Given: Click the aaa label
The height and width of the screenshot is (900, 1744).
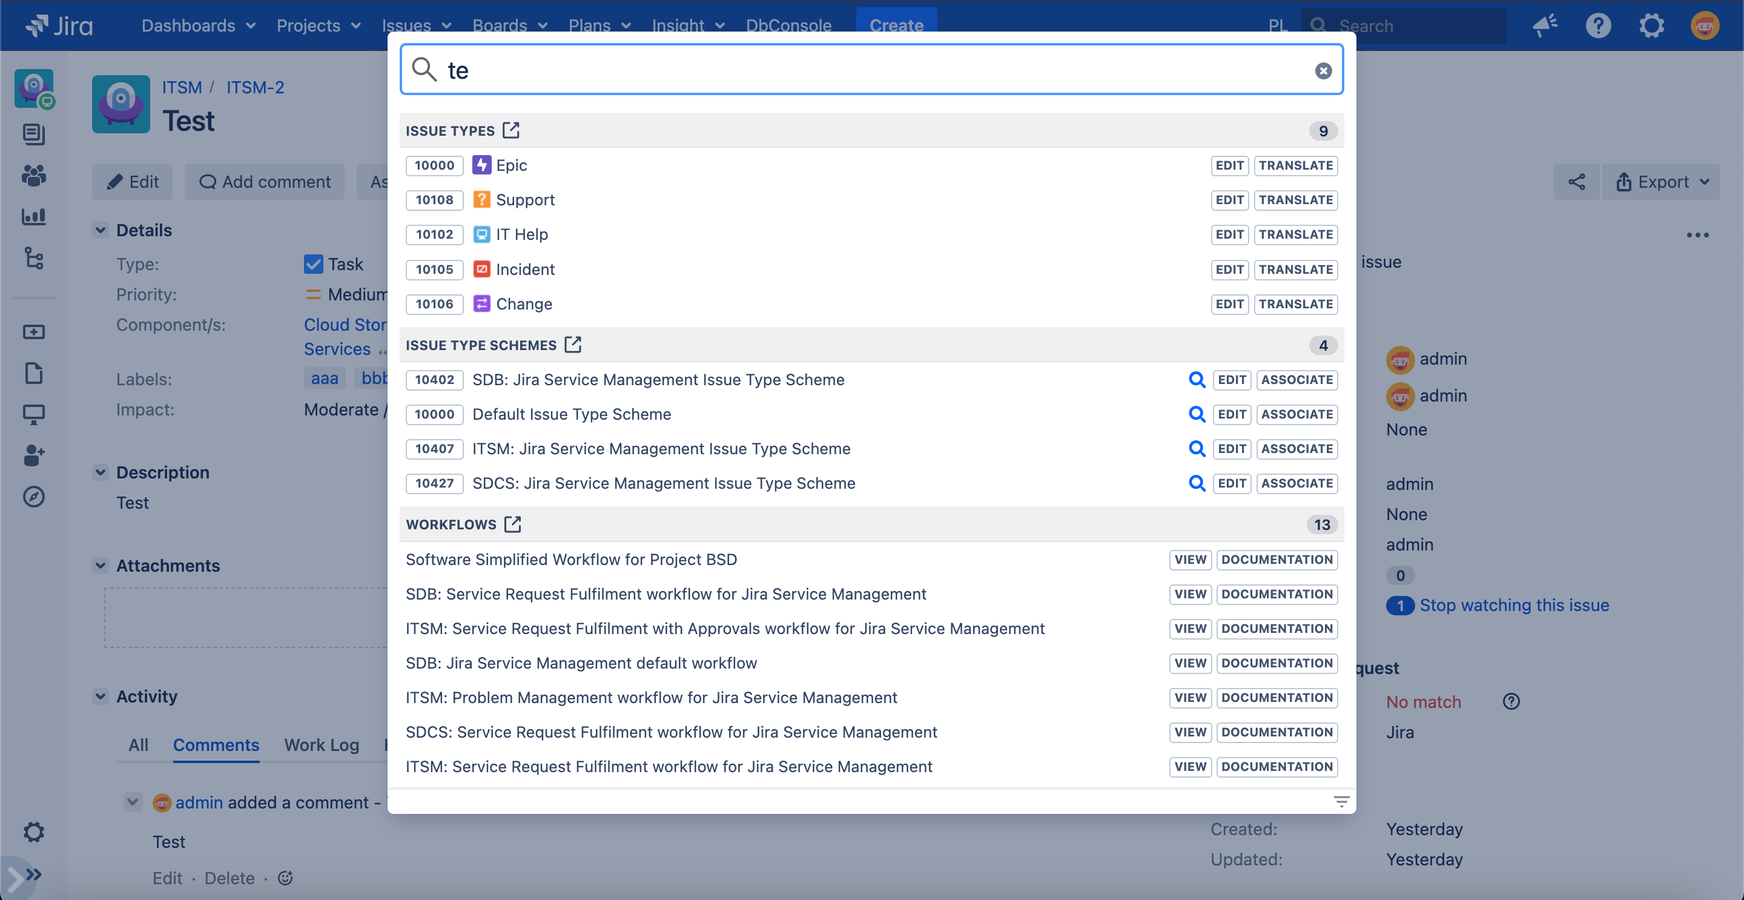Looking at the screenshot, I should (324, 378).
